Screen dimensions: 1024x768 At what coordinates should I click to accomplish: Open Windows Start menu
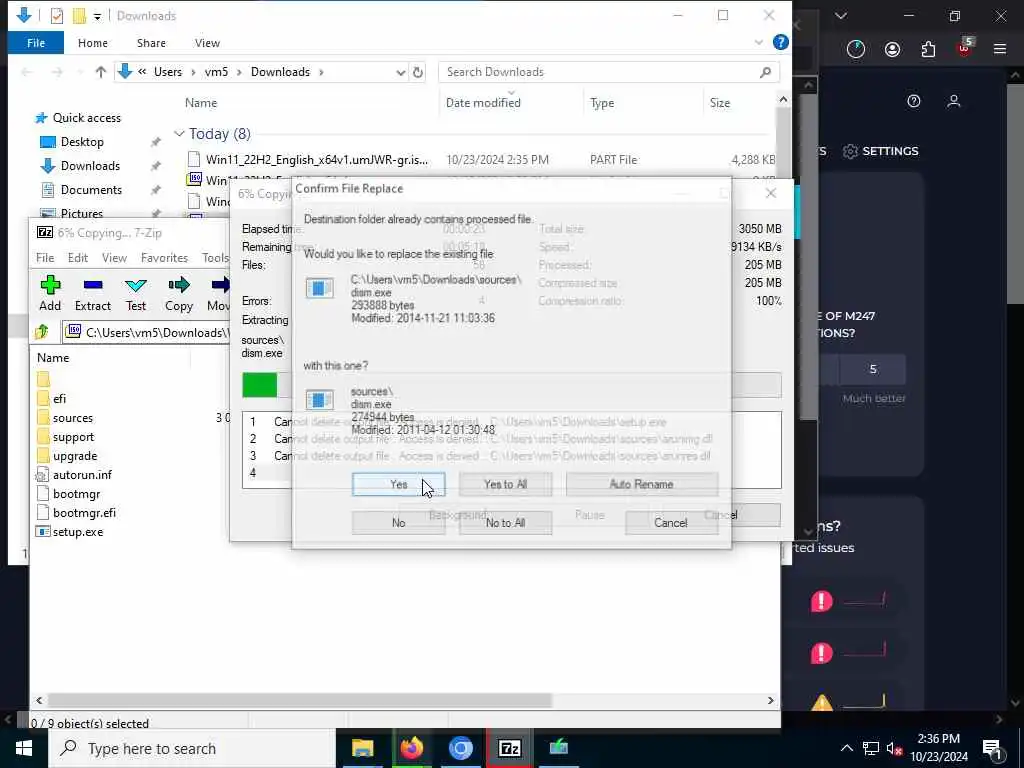click(x=24, y=748)
